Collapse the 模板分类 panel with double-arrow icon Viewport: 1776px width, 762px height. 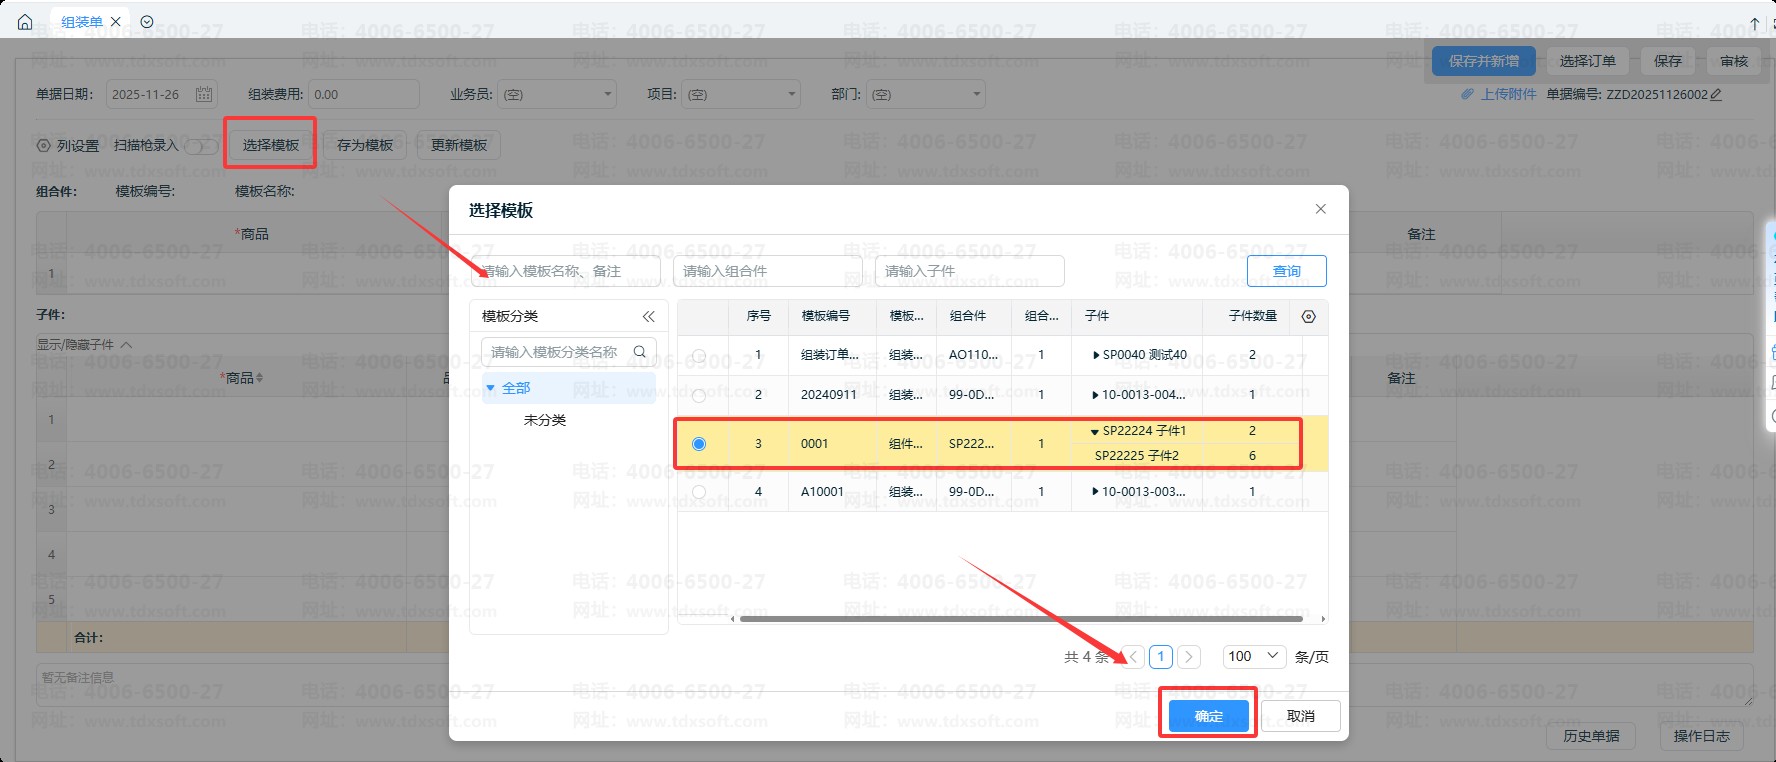pos(648,317)
